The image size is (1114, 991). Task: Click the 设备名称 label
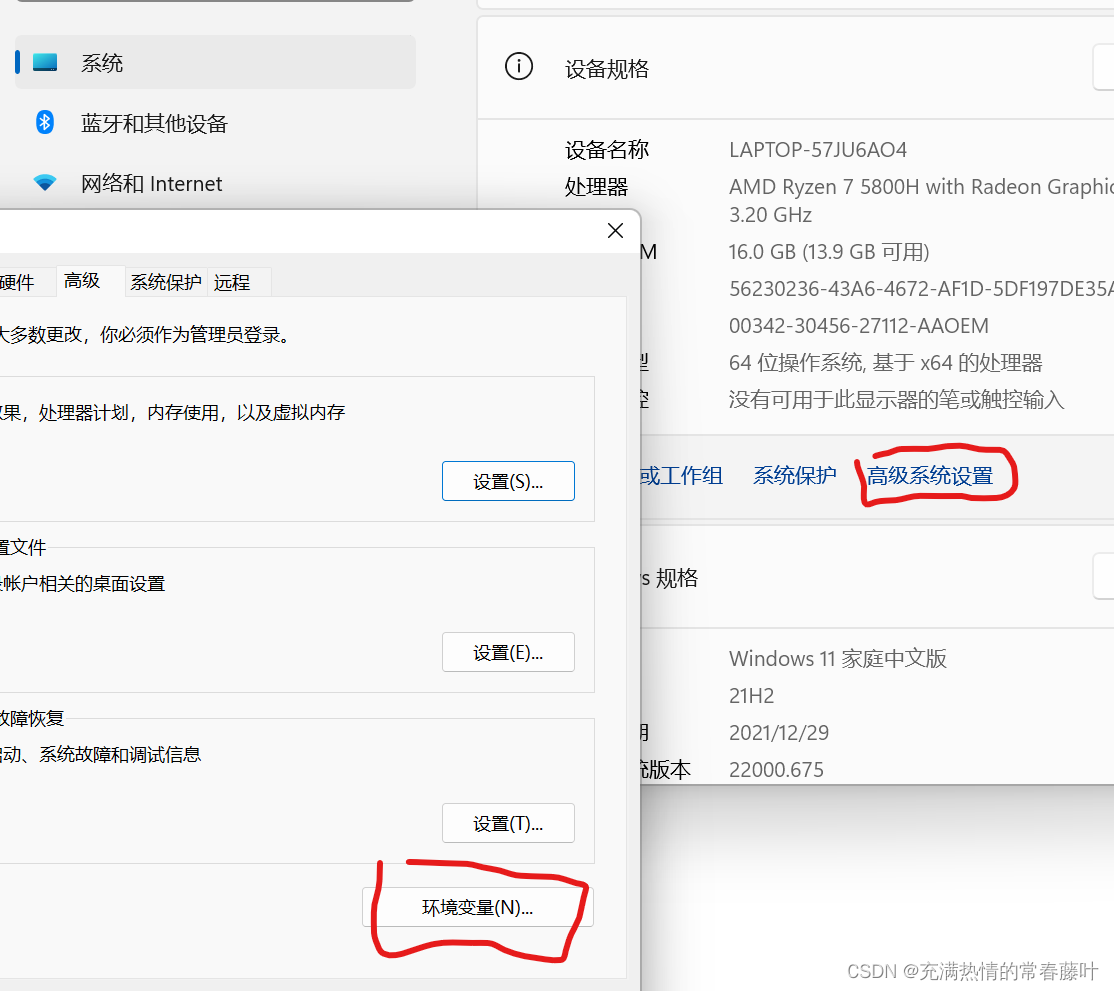[607, 150]
